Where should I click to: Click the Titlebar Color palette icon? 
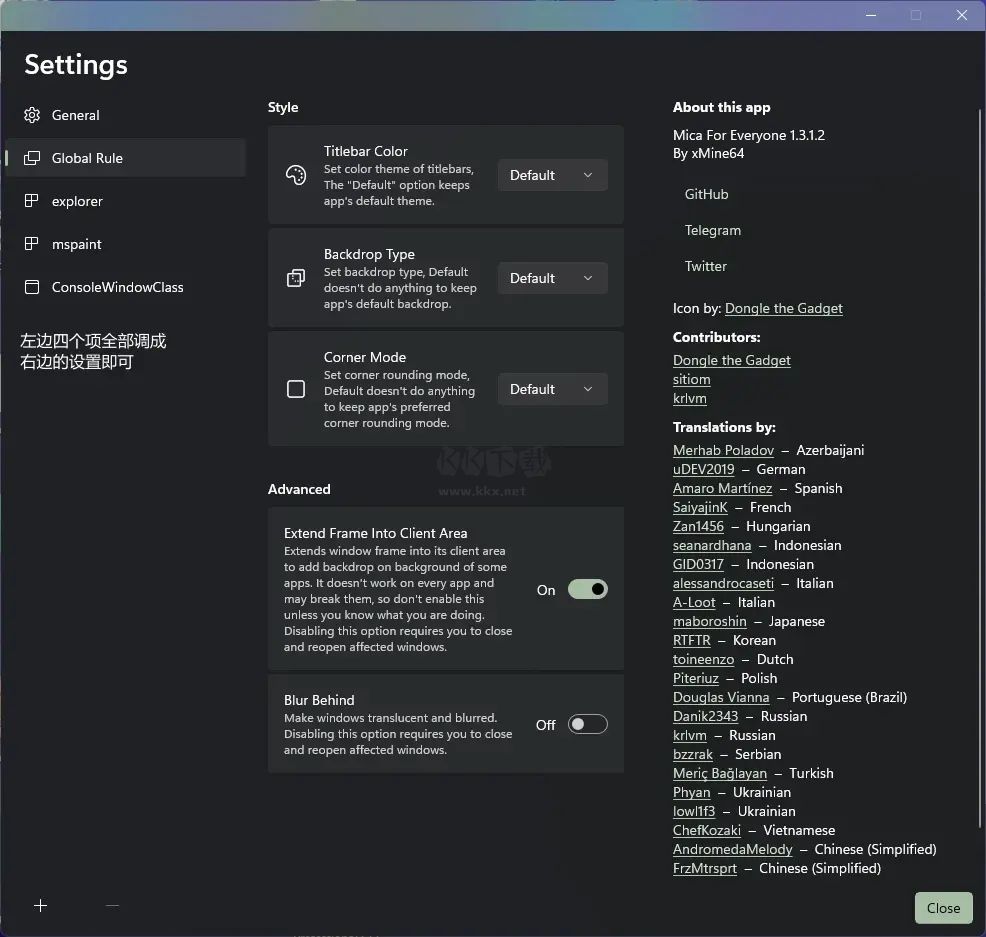[x=296, y=176]
